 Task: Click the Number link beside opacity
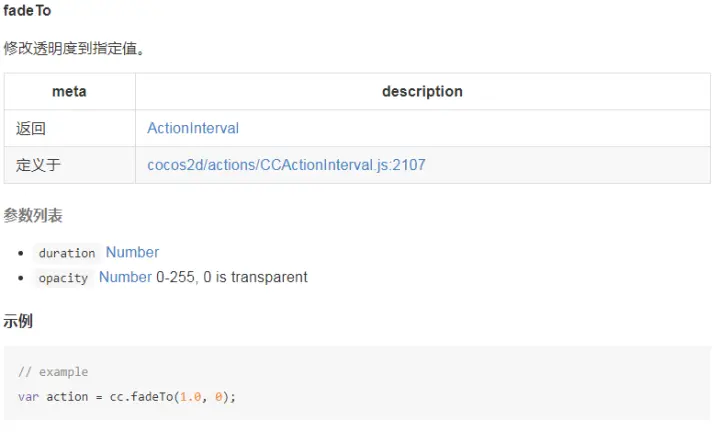(125, 277)
